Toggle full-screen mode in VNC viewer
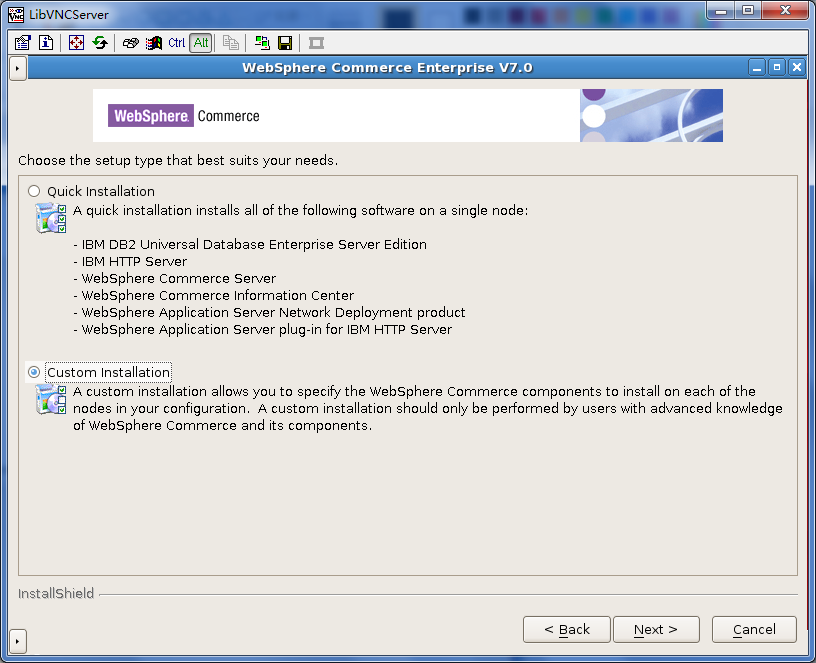816x663 pixels. pyautogui.click(x=76, y=43)
